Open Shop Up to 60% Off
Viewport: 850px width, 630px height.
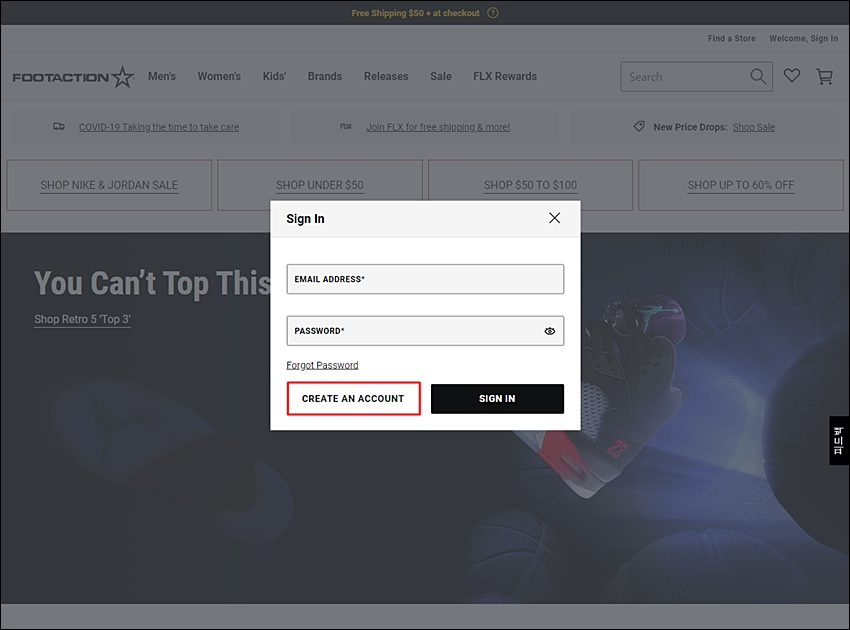[740, 185]
